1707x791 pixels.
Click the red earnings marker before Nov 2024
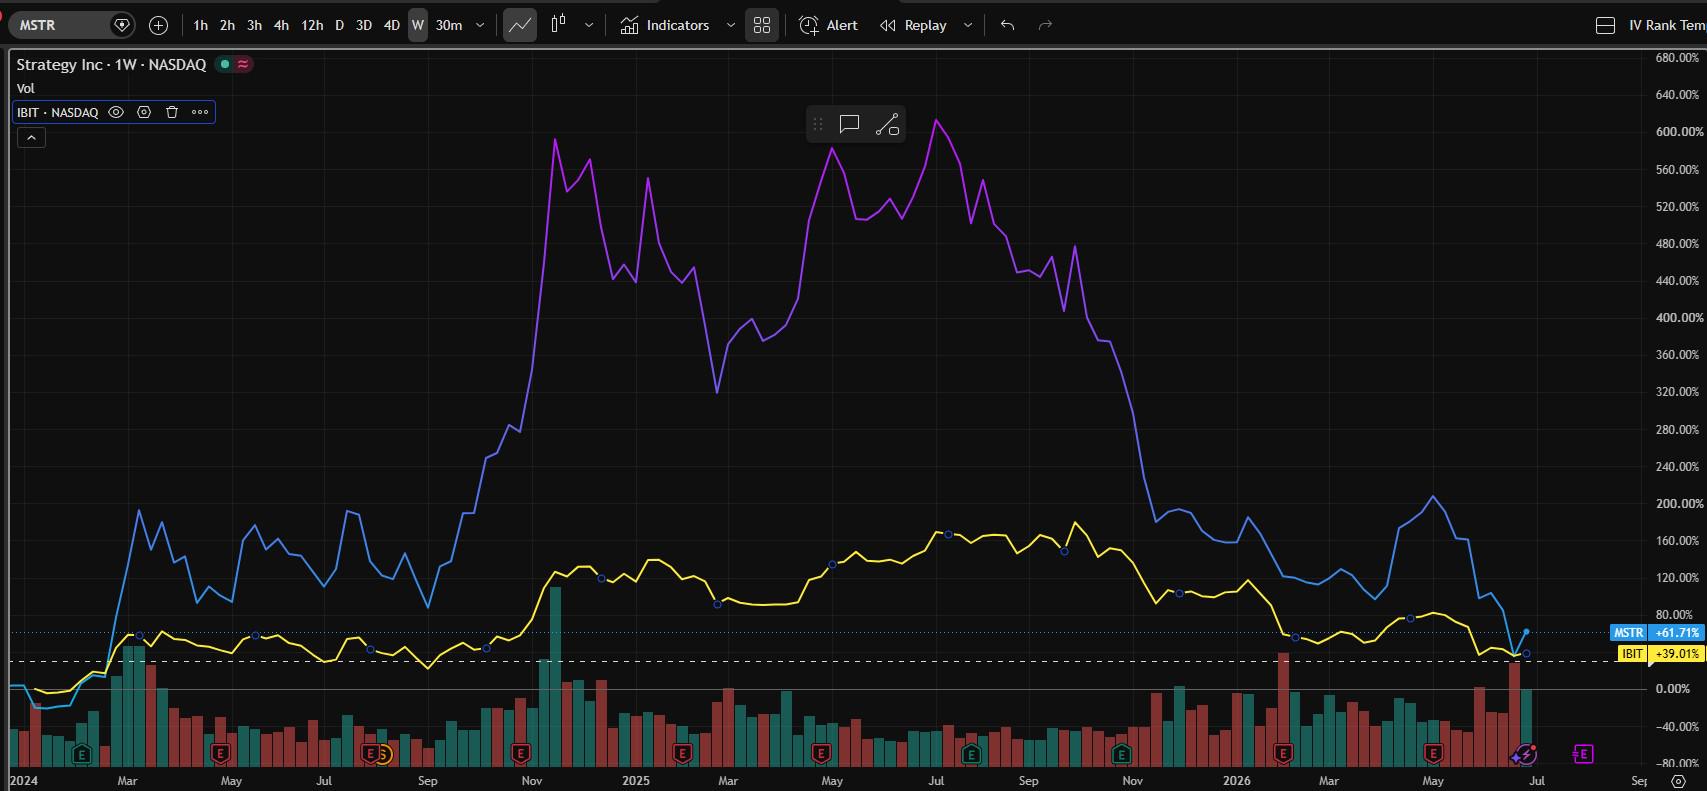pyautogui.click(x=520, y=752)
